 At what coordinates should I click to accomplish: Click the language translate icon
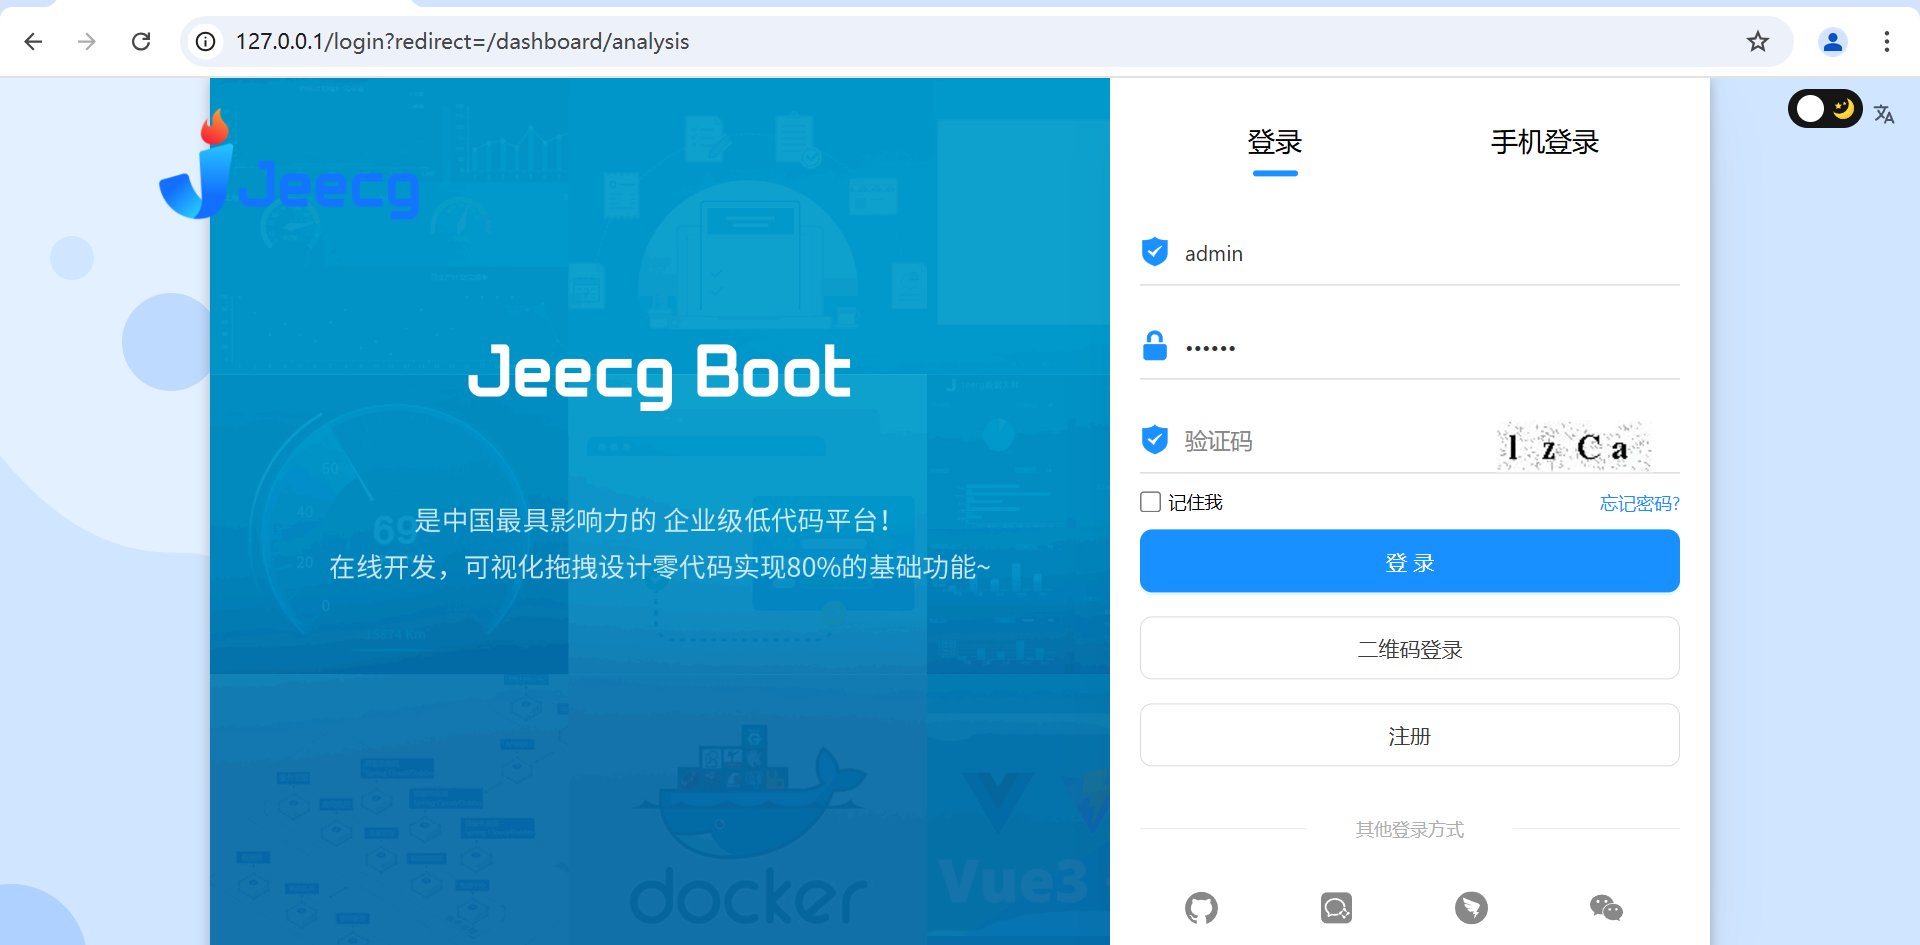point(1884,114)
